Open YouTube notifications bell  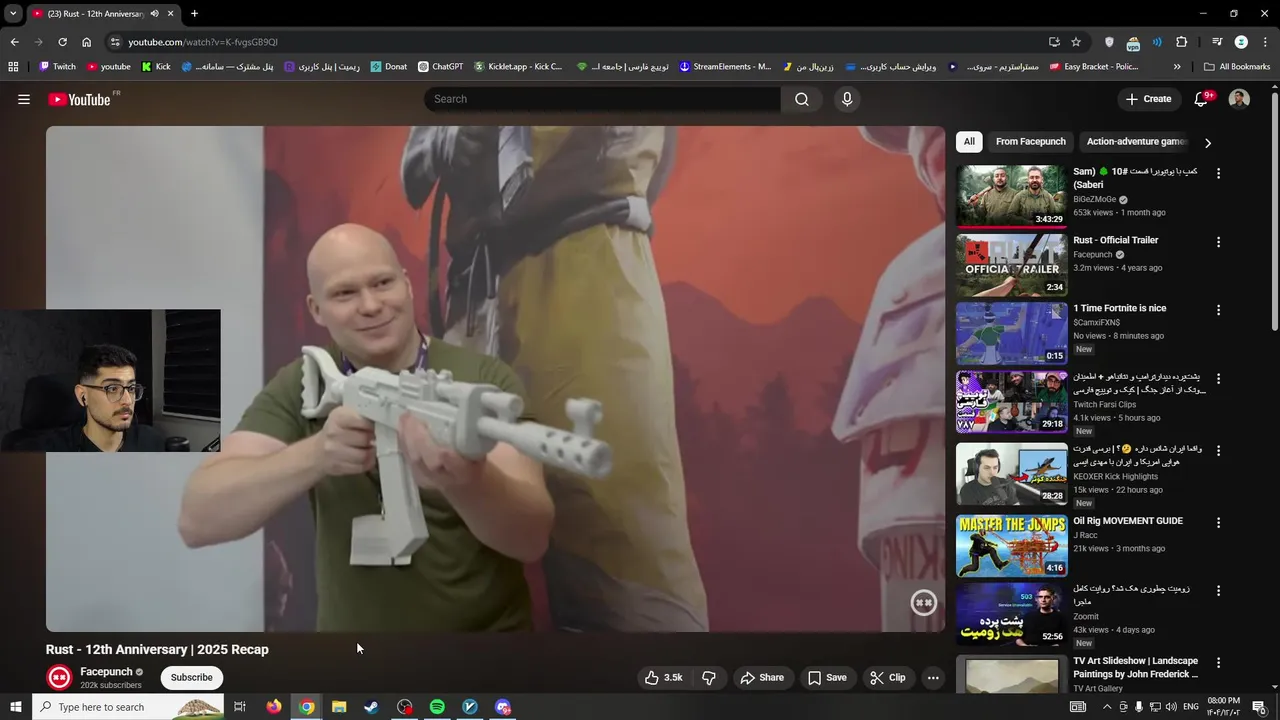click(1203, 99)
